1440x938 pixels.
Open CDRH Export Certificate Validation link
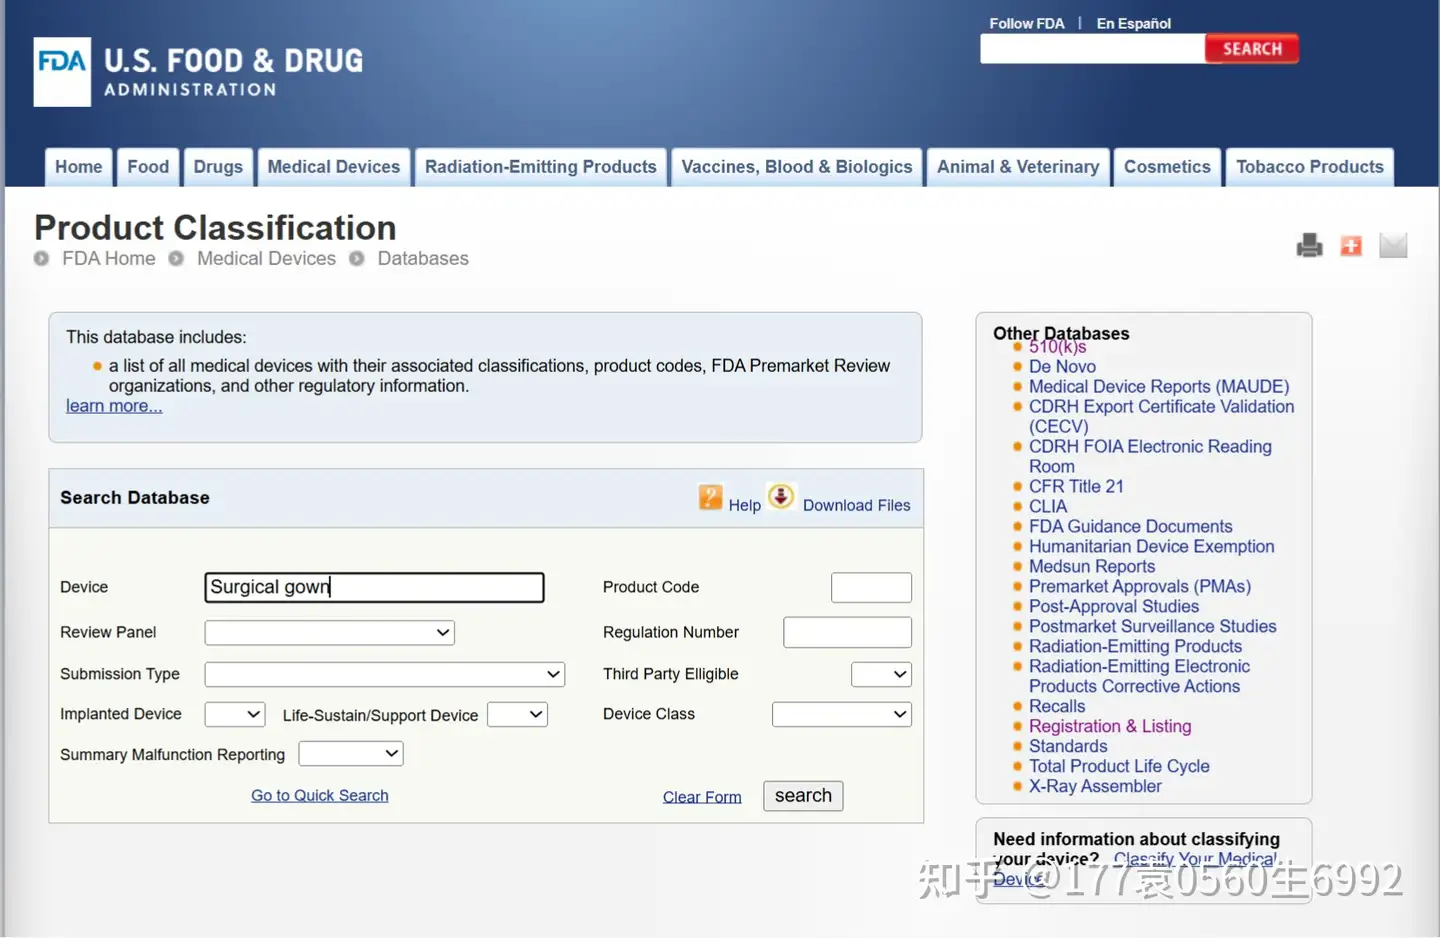(x=1161, y=416)
